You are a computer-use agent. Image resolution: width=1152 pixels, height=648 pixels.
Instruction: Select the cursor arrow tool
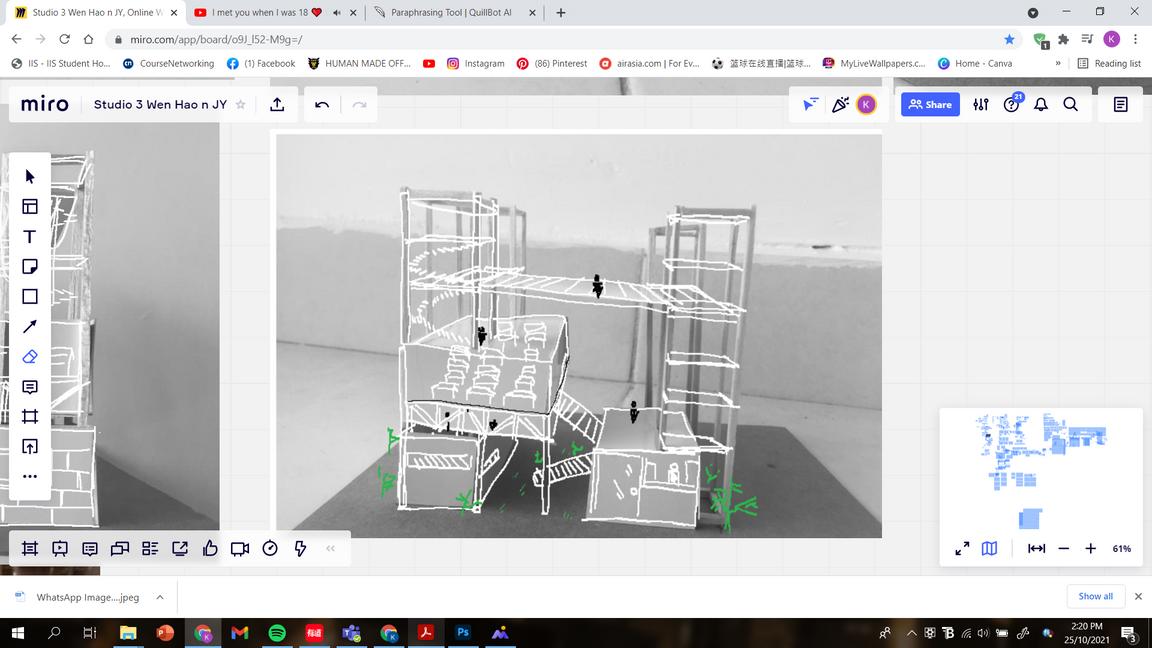(x=29, y=176)
